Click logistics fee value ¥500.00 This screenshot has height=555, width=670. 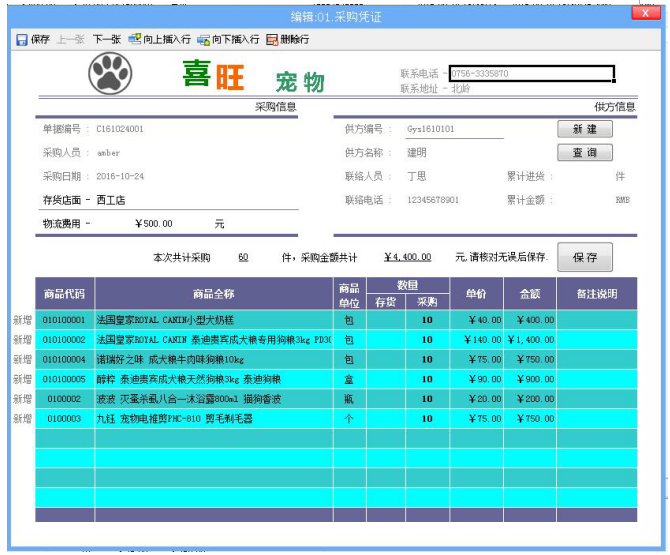(x=154, y=223)
